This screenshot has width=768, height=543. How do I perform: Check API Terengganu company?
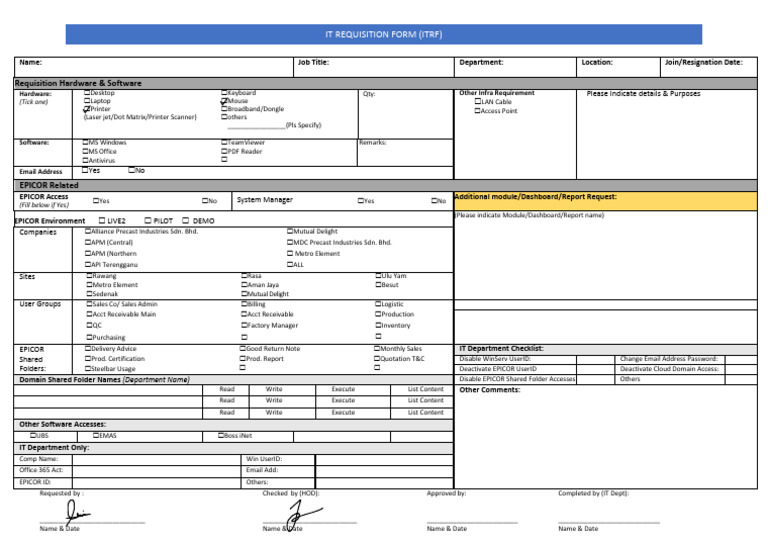pos(88,264)
